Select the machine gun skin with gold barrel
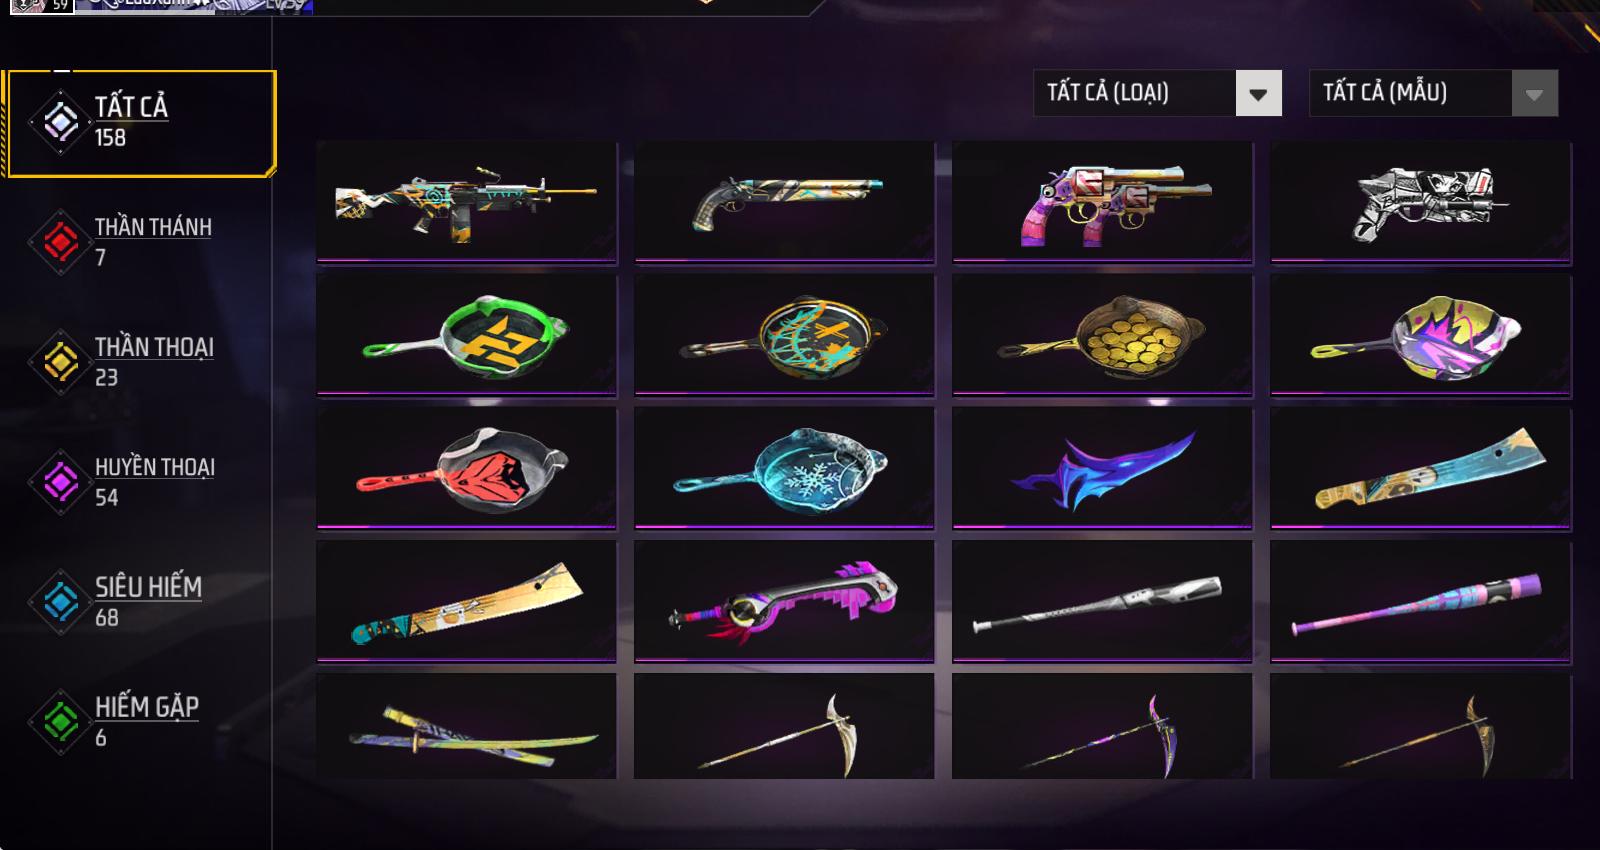1600x850 pixels. point(466,203)
